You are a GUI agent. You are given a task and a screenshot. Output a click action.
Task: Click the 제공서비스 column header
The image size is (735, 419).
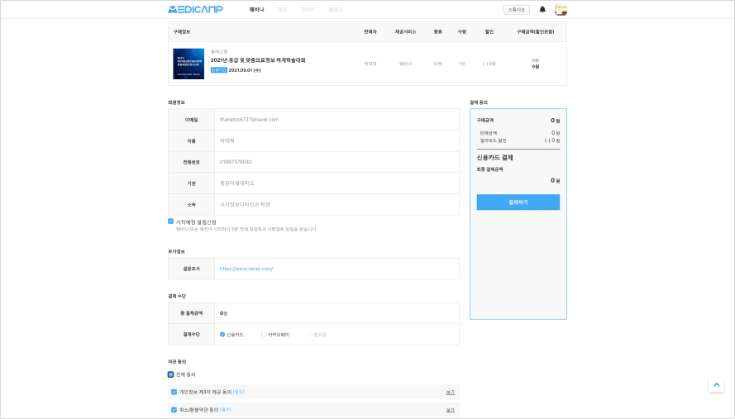tap(405, 32)
